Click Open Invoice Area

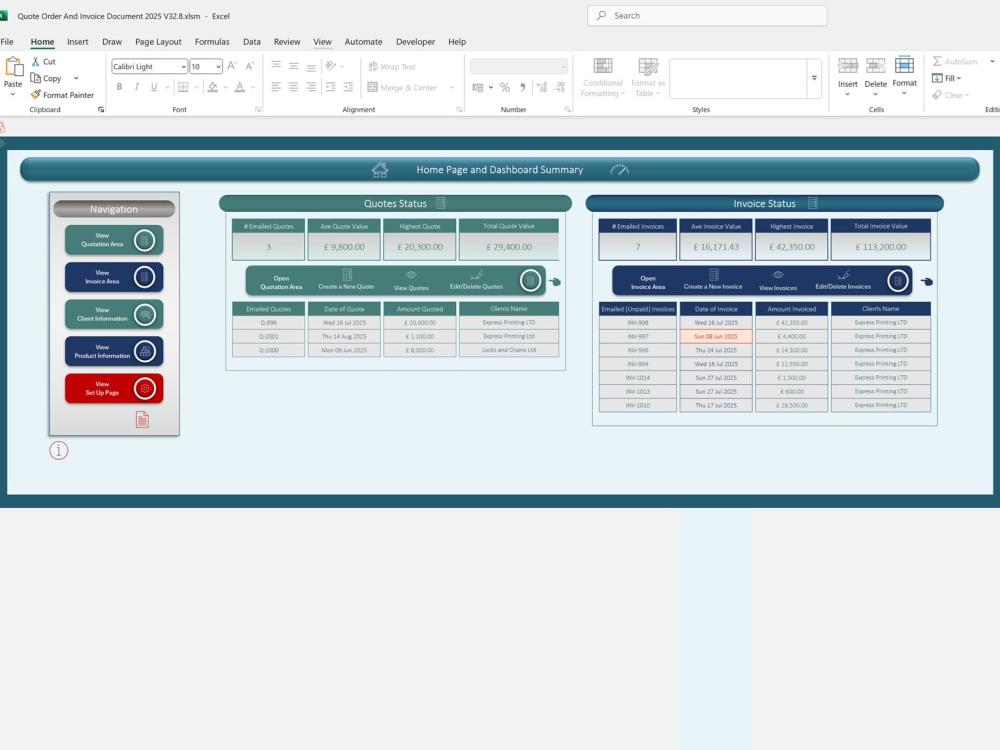click(x=648, y=283)
